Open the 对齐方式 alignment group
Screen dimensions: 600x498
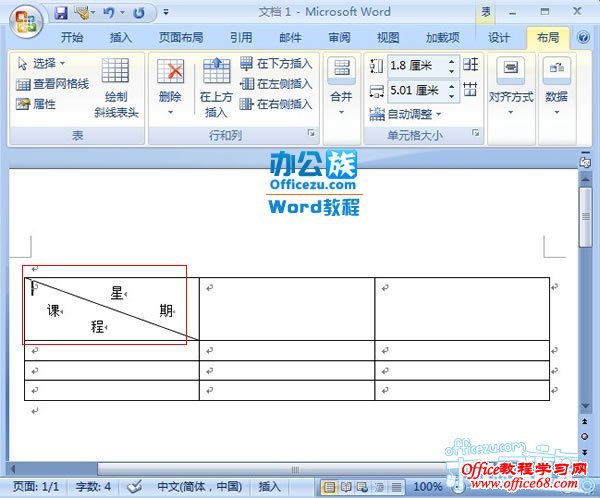[511, 86]
